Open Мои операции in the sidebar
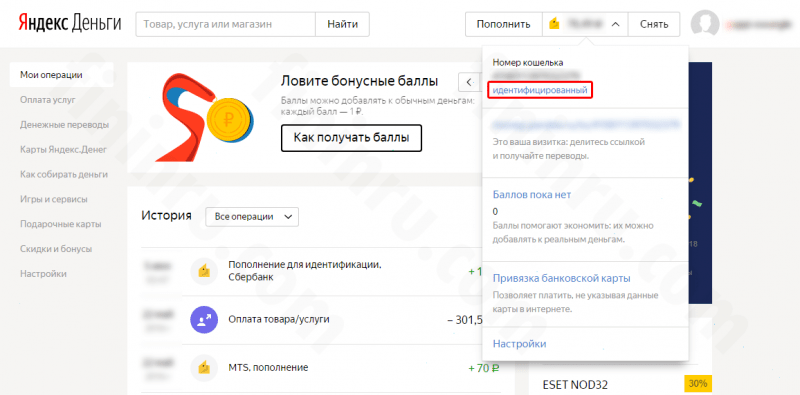 tap(61, 75)
